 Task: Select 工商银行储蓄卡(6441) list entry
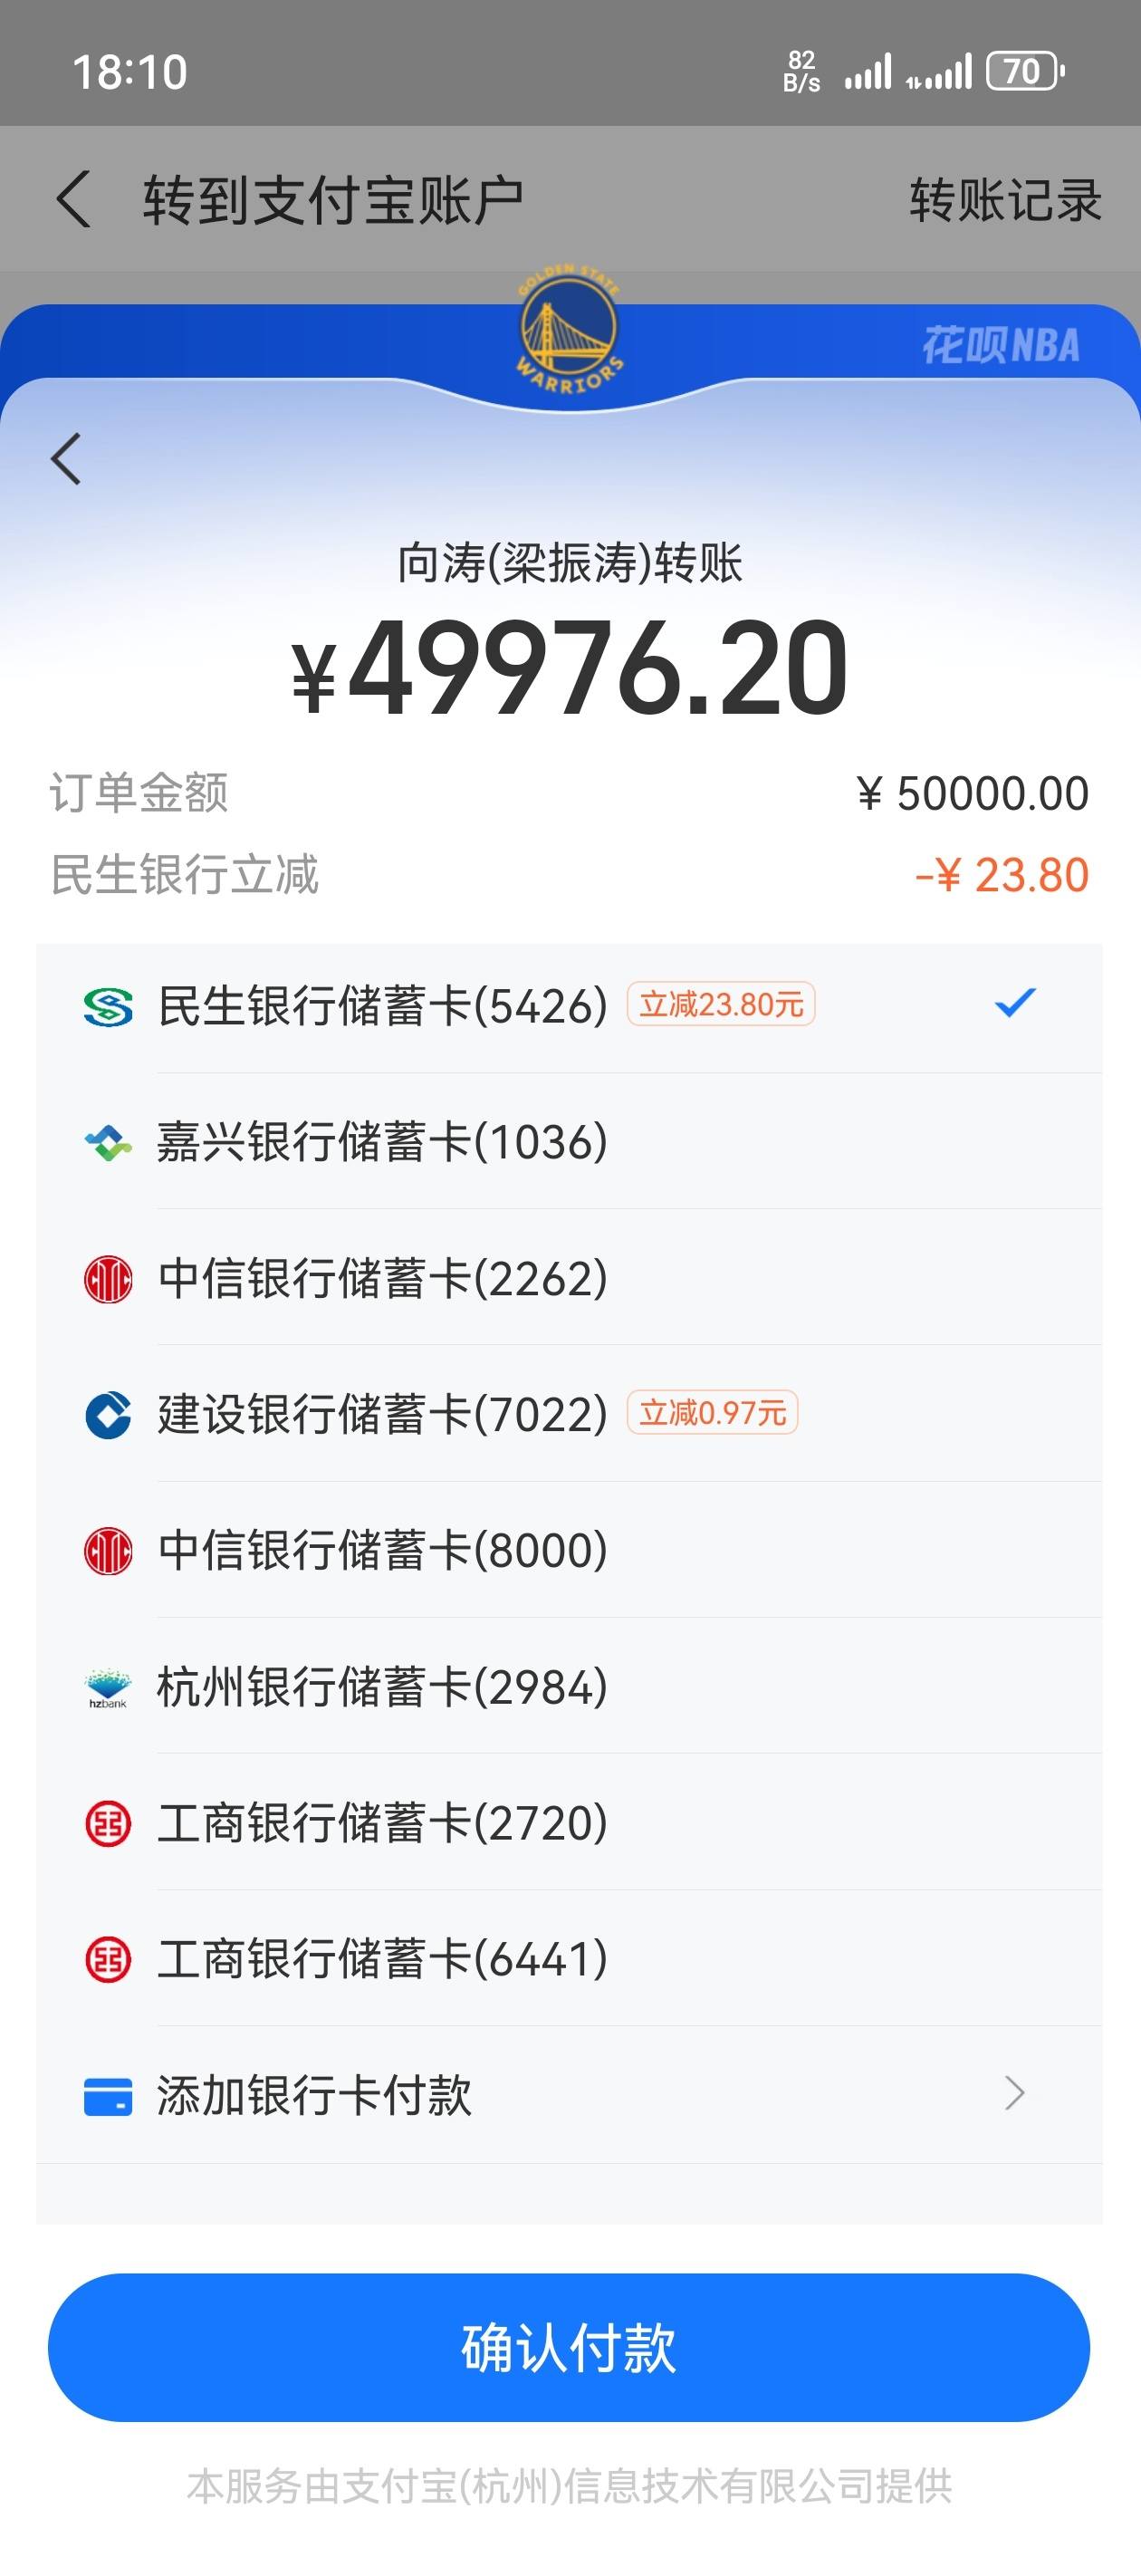tap(569, 1958)
